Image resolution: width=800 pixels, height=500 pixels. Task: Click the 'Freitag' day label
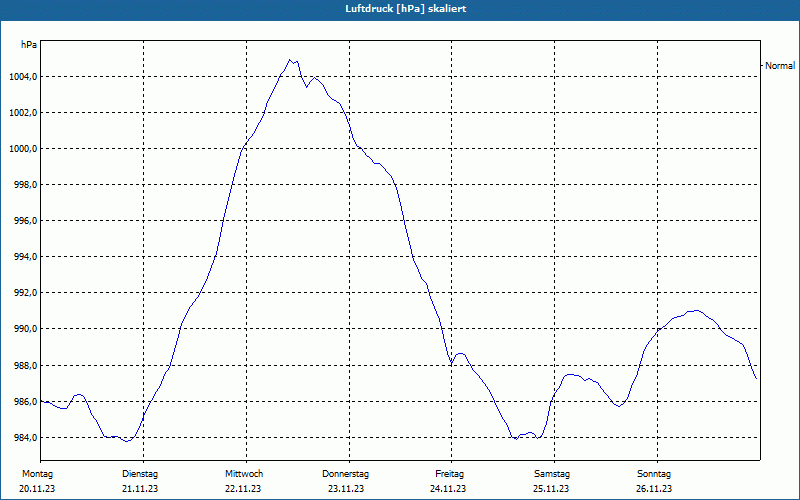pos(449,474)
